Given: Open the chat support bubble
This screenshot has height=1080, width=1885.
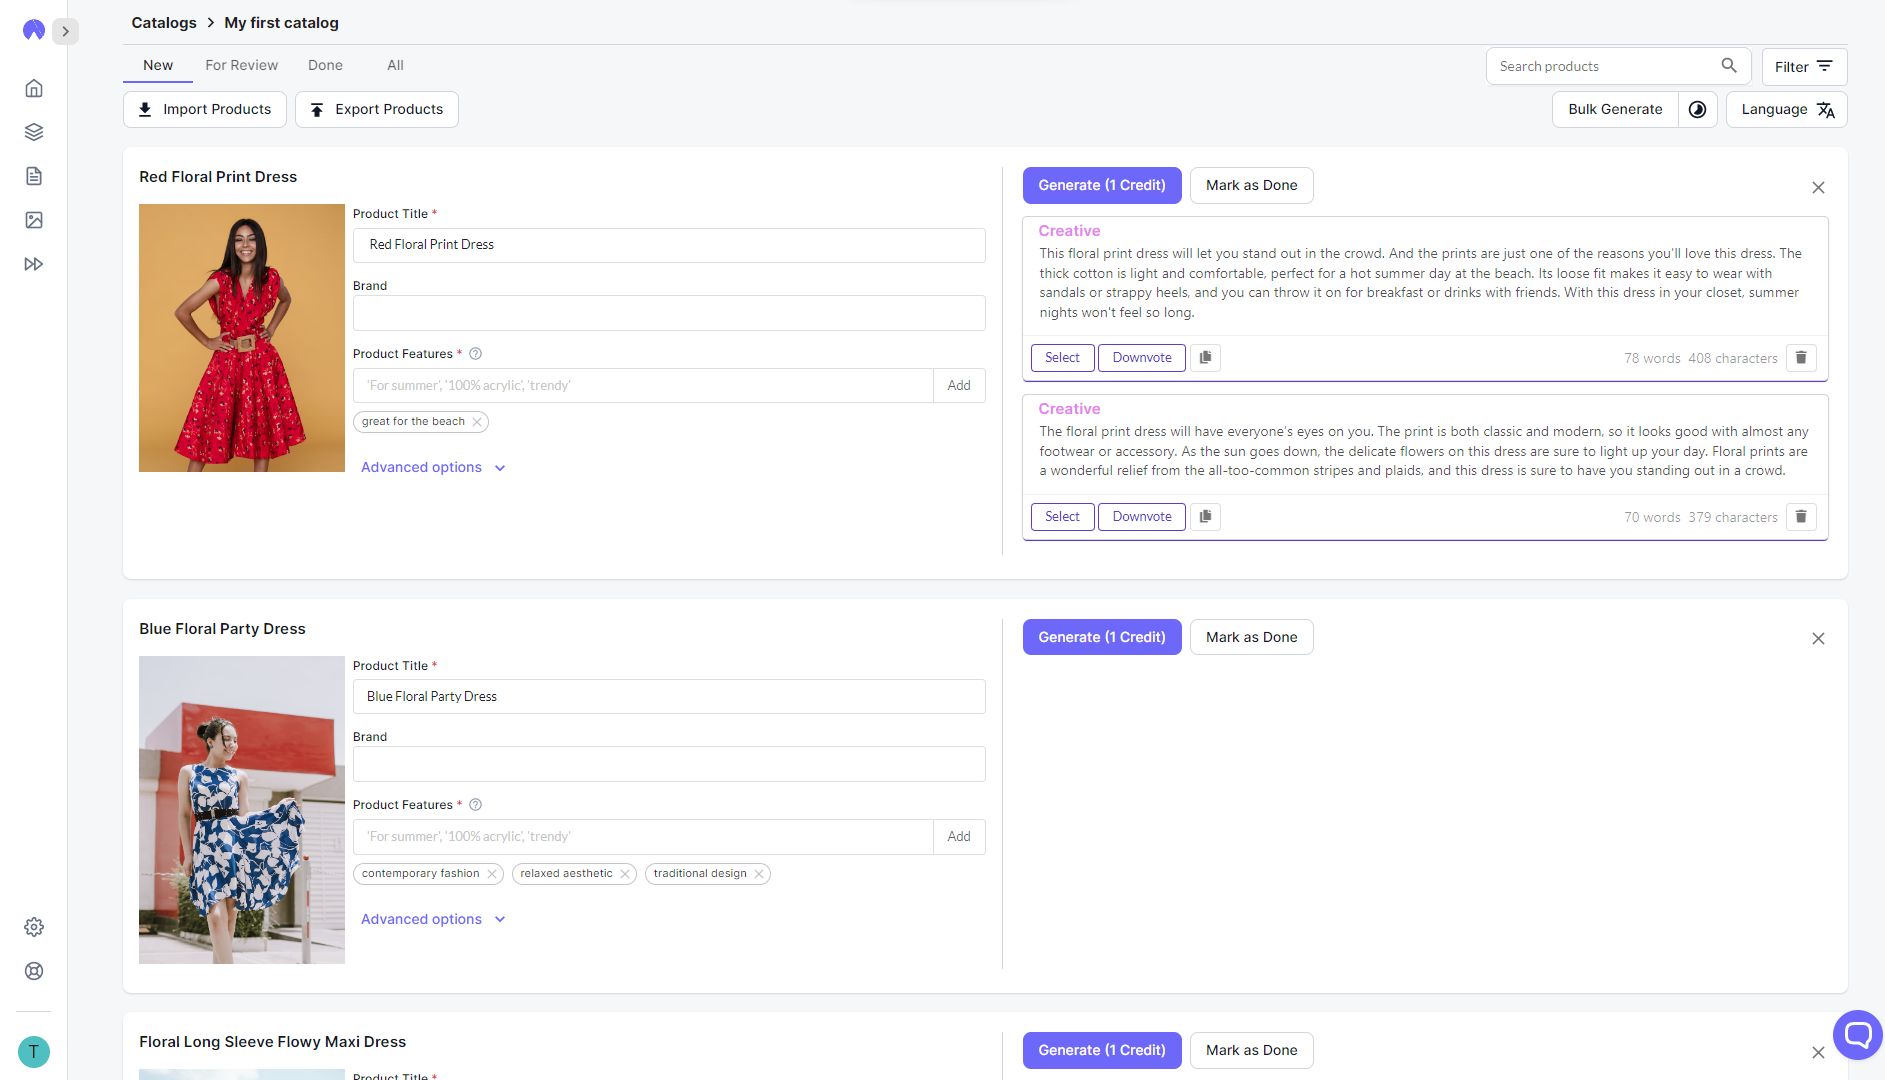Looking at the screenshot, I should point(1858,1033).
